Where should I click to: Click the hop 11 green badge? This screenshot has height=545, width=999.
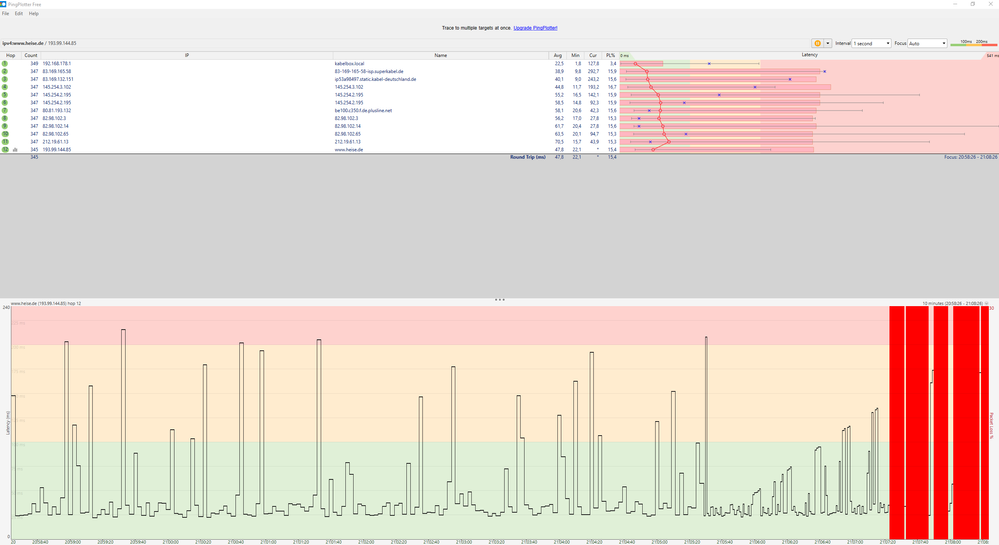pos(5,142)
